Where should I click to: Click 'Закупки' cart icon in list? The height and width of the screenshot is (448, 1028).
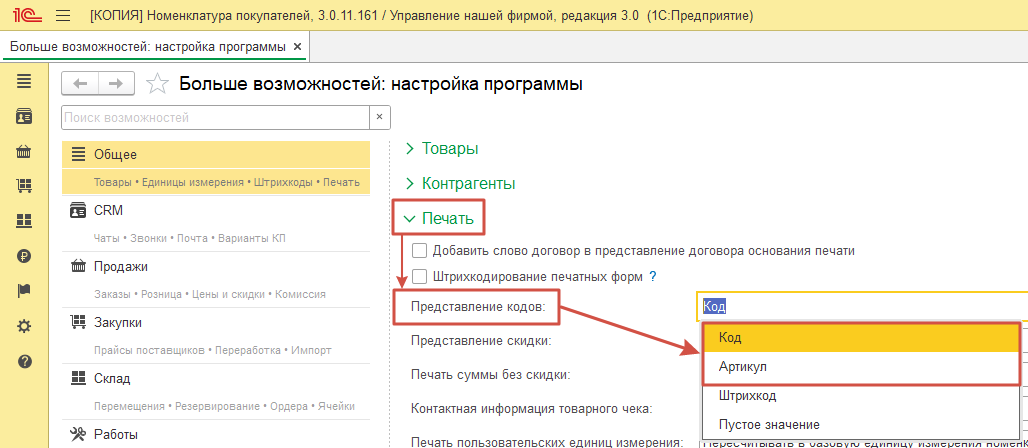pos(78,323)
